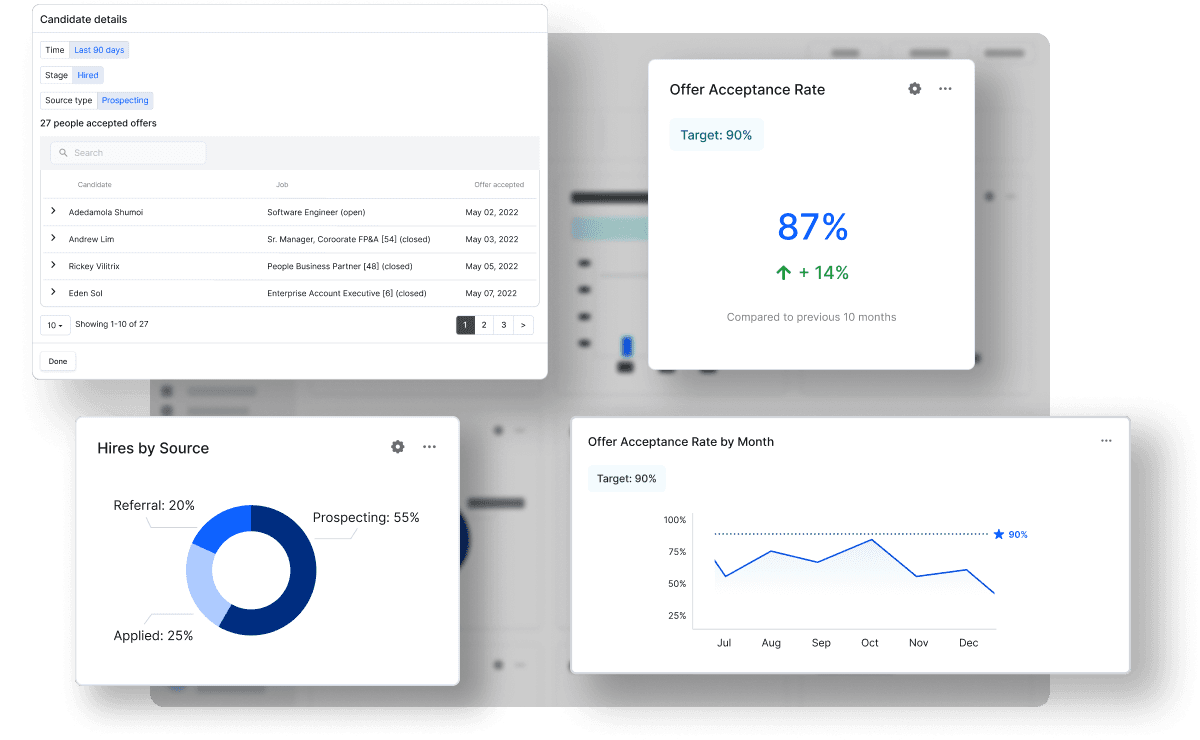1200x740 pixels.
Task: Click the Done button
Action: click(57, 360)
